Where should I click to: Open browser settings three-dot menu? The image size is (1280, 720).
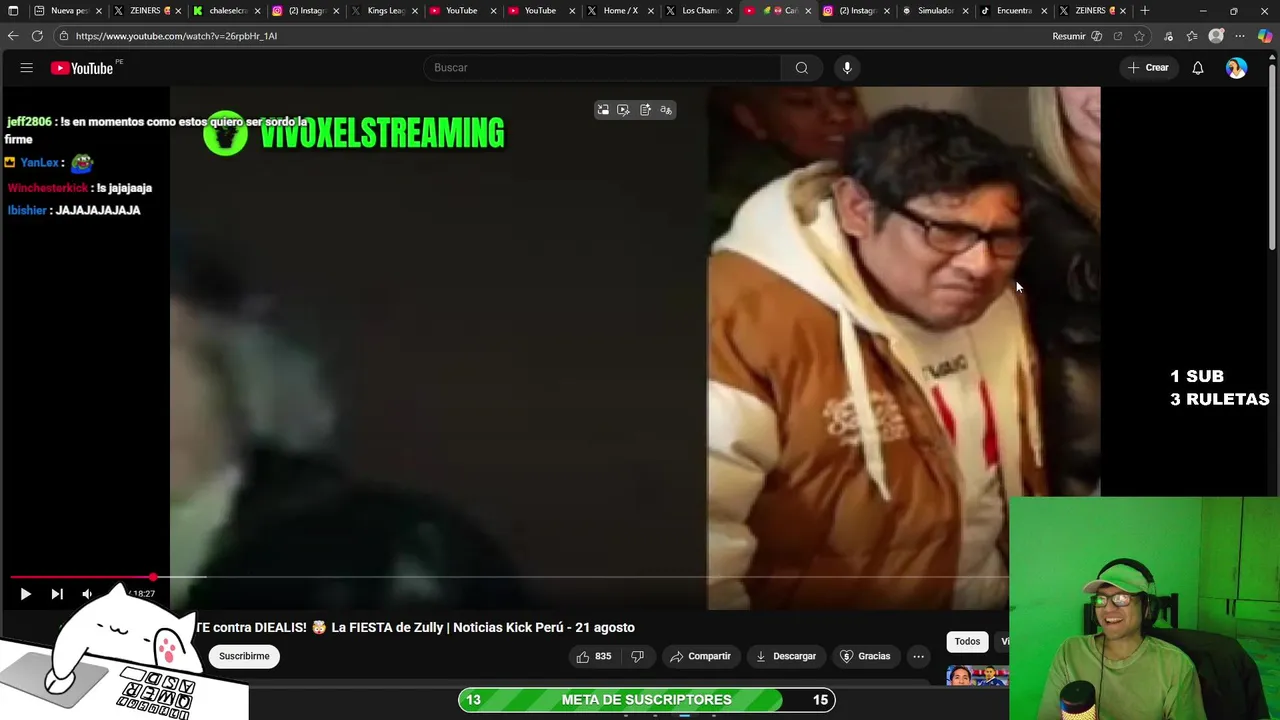tap(1240, 36)
